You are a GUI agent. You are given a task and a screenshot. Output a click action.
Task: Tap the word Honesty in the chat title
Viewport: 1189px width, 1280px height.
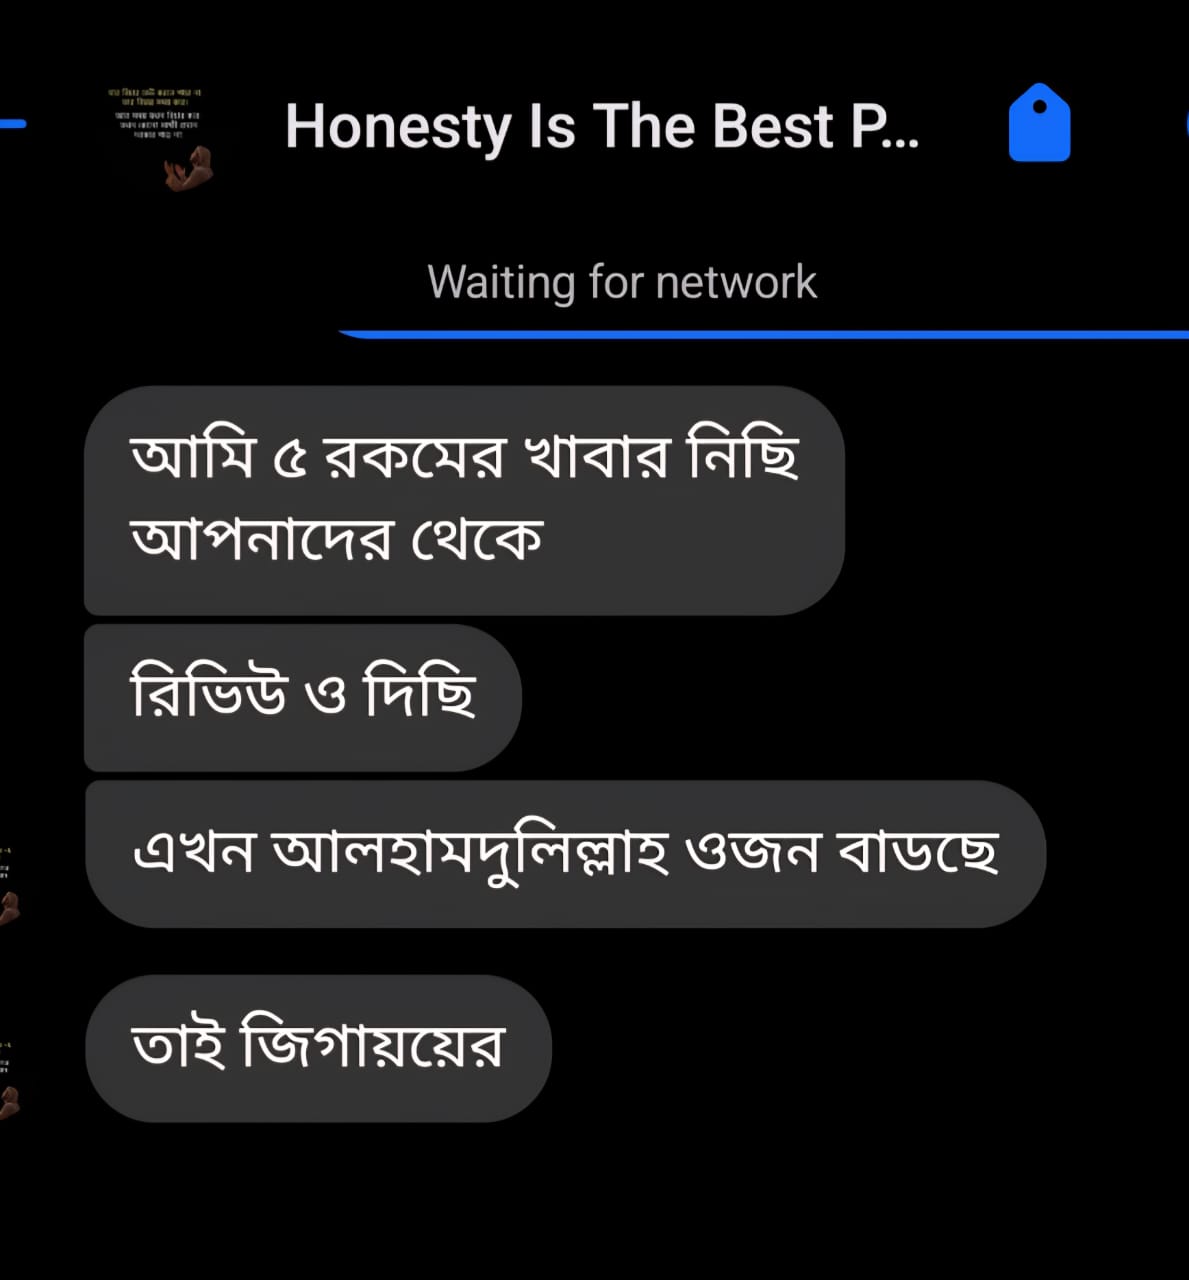398,128
